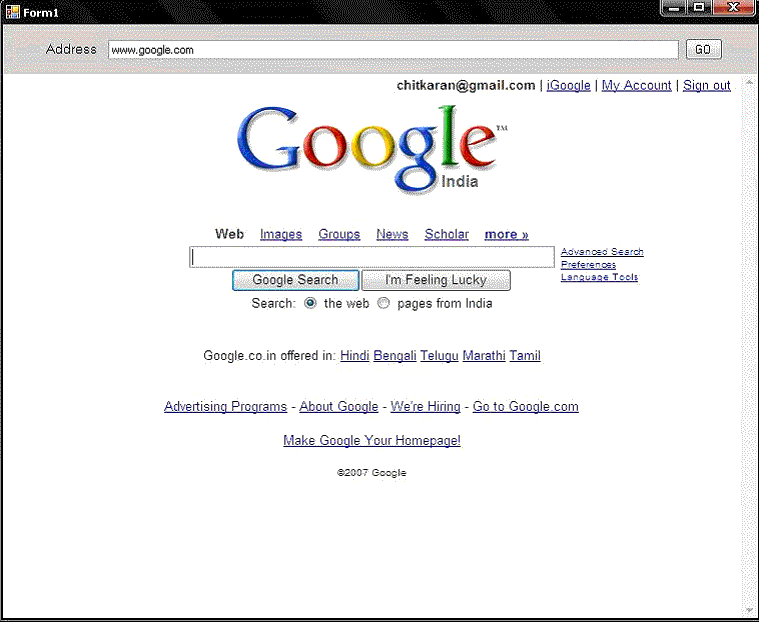Viewport: 759px width, 624px height.
Task: Maximize the Form1 window
Action: click(x=699, y=7)
